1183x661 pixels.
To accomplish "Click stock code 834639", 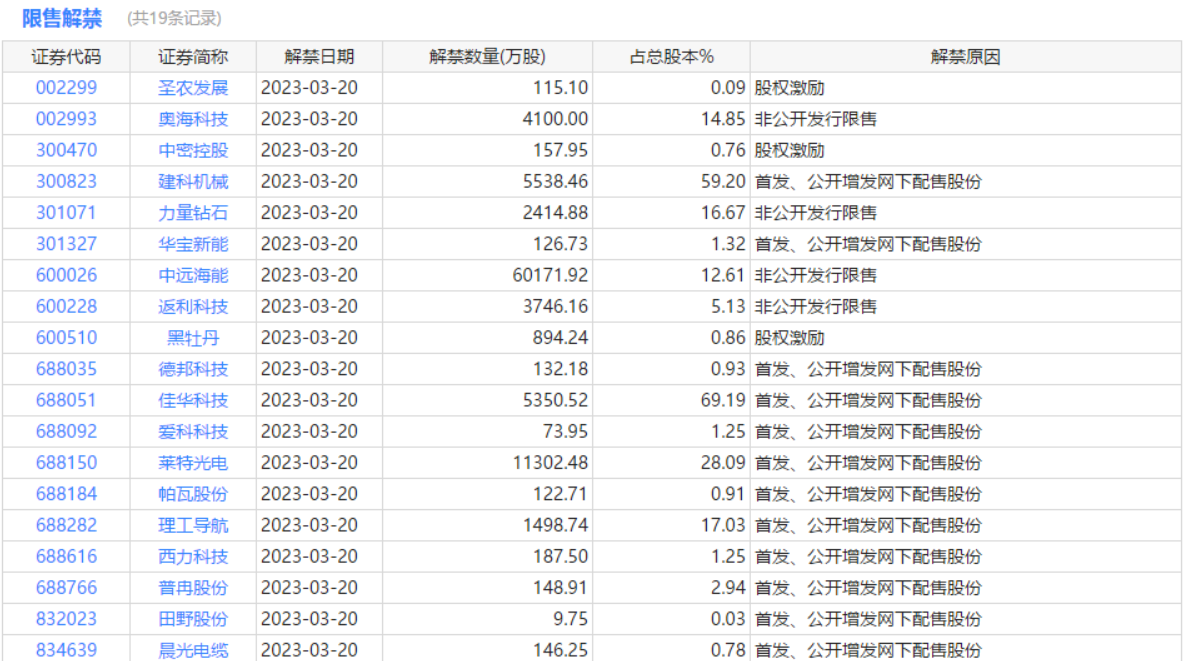I will click(66, 650).
